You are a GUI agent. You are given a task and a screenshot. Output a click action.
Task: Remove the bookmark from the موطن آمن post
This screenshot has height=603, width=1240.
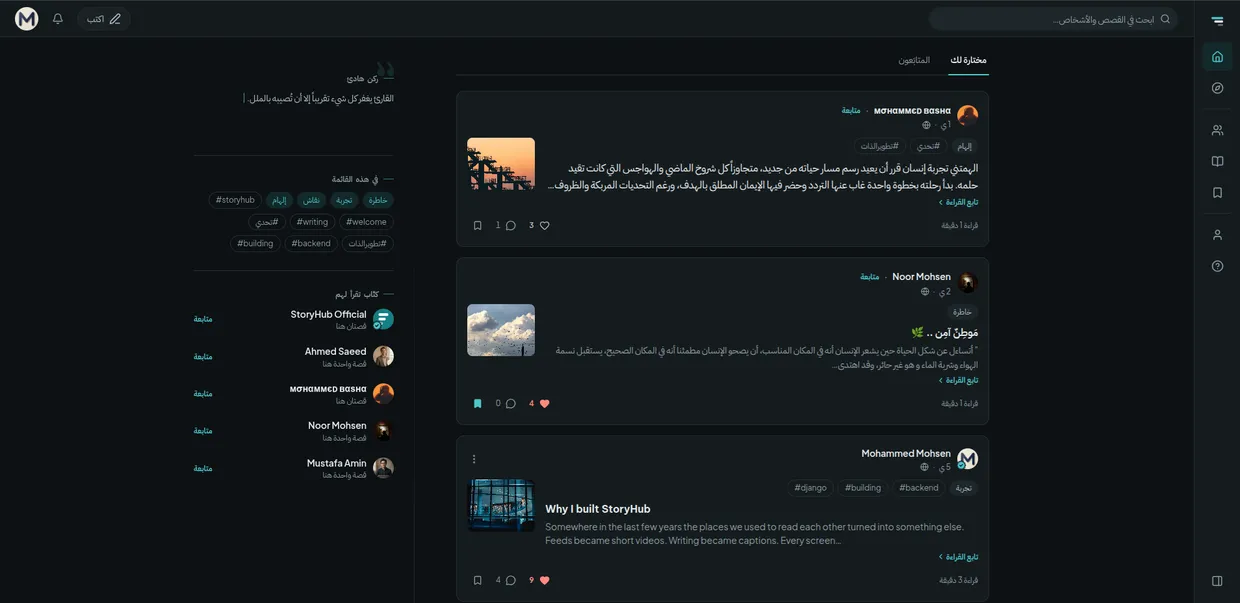coord(478,403)
